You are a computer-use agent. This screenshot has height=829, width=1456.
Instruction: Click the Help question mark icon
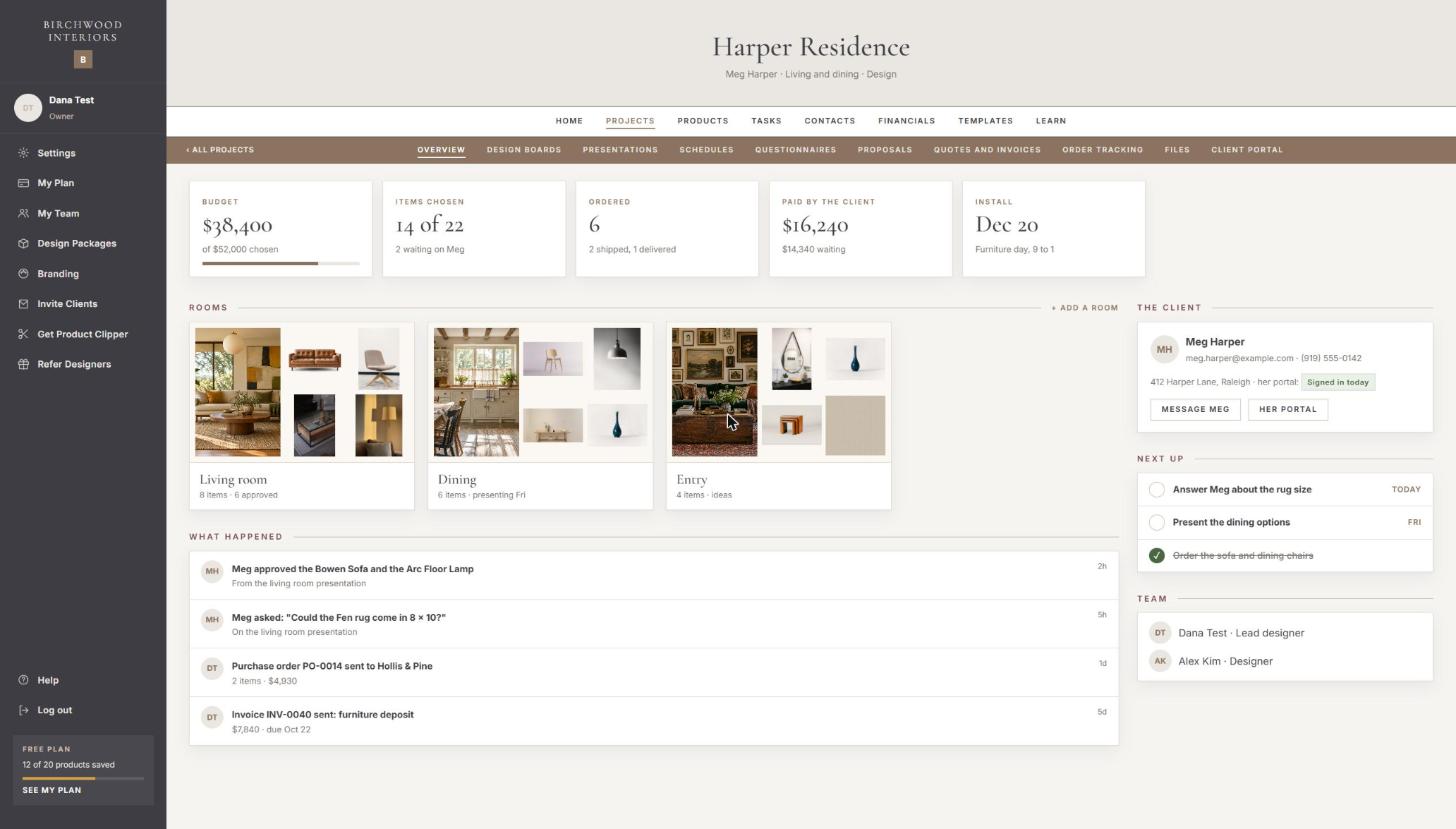pyautogui.click(x=23, y=680)
